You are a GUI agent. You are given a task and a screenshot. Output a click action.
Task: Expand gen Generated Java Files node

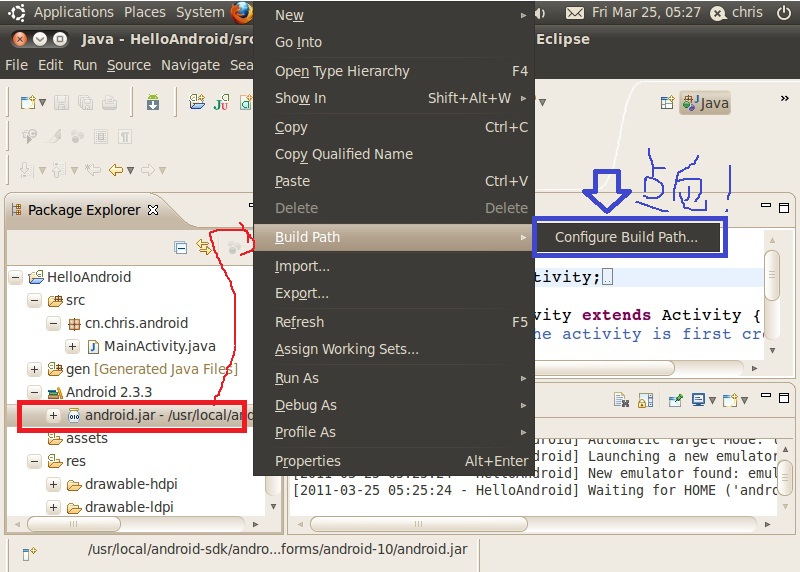(35, 369)
